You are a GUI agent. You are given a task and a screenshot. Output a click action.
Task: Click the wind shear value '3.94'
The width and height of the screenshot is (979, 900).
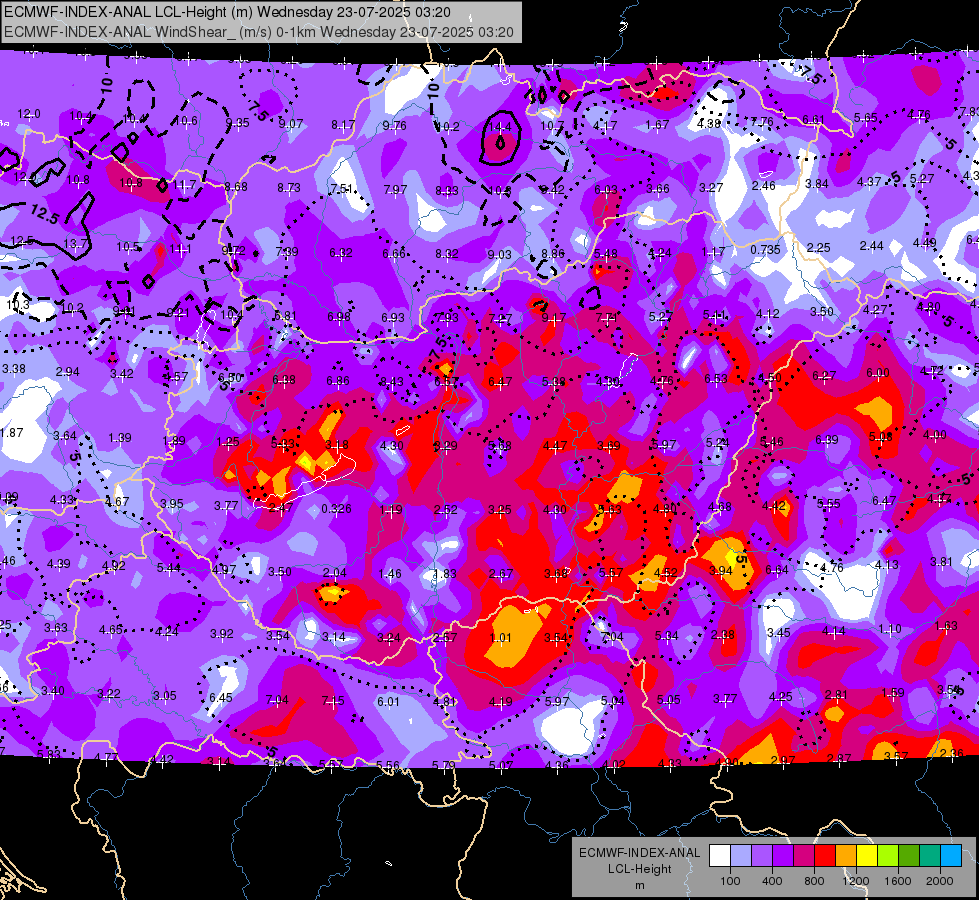[x=721, y=570]
